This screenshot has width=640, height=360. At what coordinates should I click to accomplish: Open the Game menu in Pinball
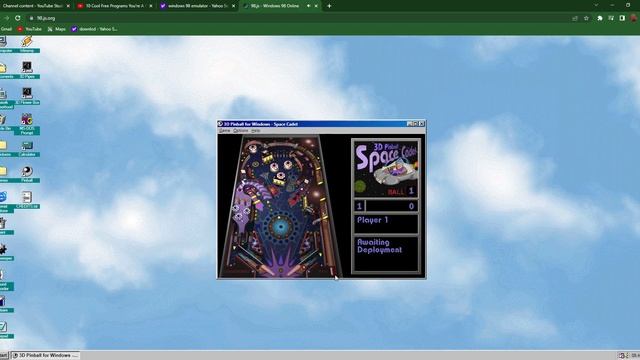(x=224, y=131)
